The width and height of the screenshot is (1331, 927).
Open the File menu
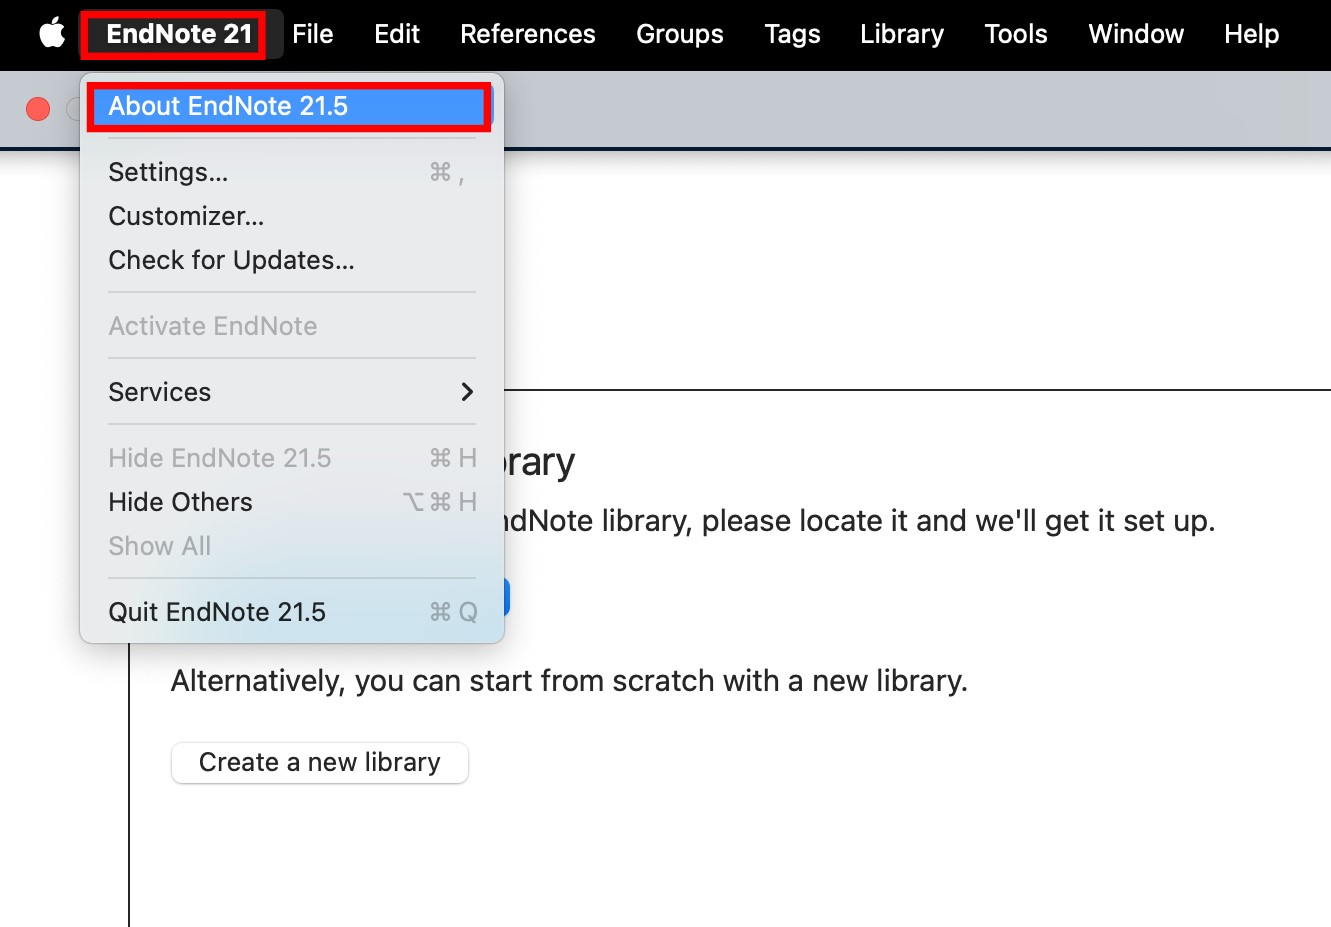(x=312, y=34)
